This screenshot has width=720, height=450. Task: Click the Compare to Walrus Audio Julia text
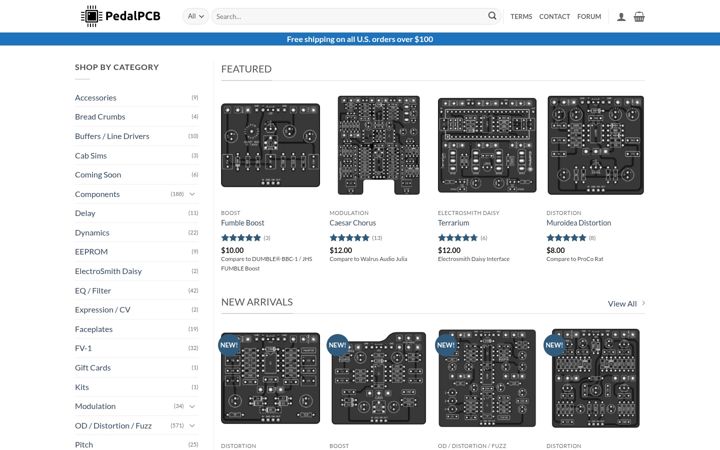click(x=368, y=259)
